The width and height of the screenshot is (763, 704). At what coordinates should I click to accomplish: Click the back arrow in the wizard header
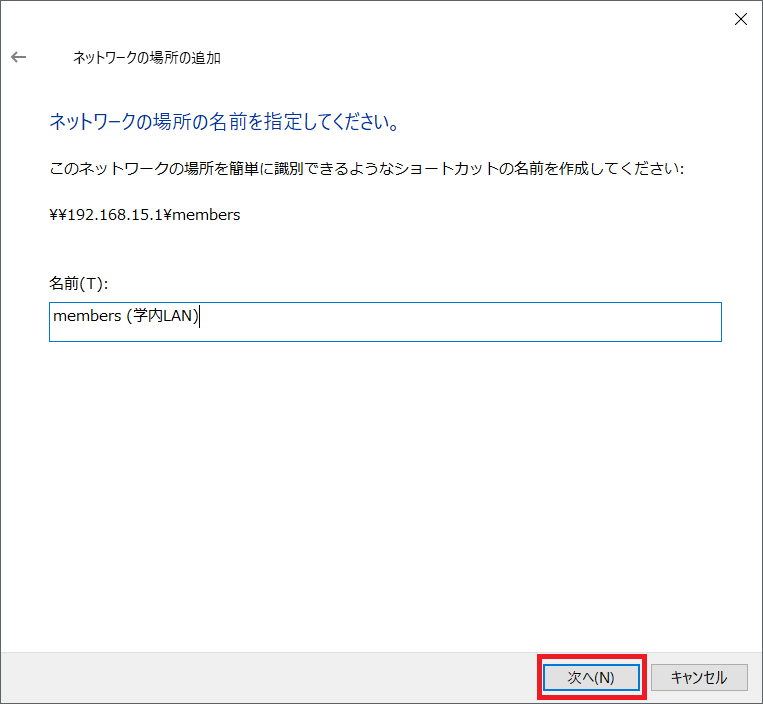point(18,58)
